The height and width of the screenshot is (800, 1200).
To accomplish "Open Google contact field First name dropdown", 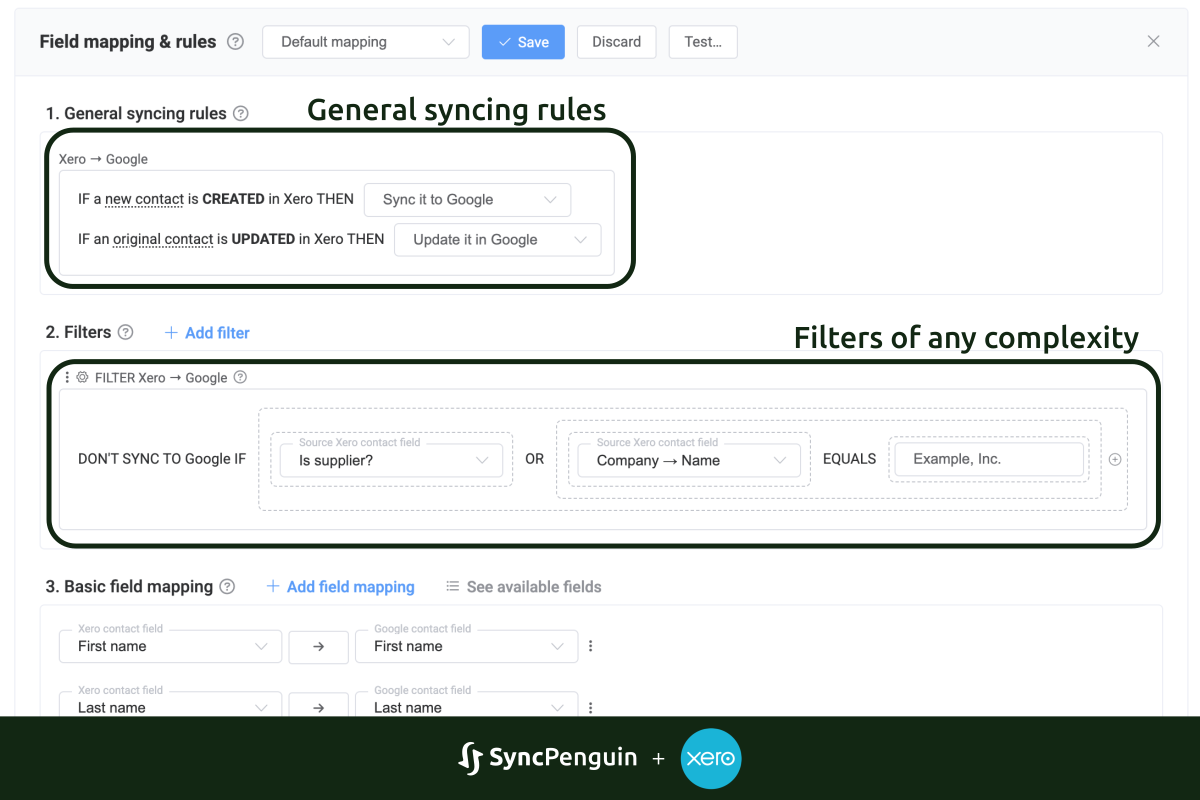I will (x=466, y=646).
